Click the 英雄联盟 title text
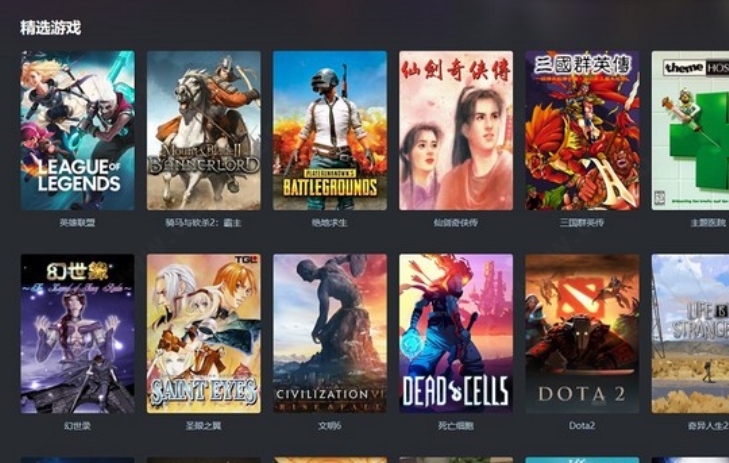The image size is (729, 463). 77,223
